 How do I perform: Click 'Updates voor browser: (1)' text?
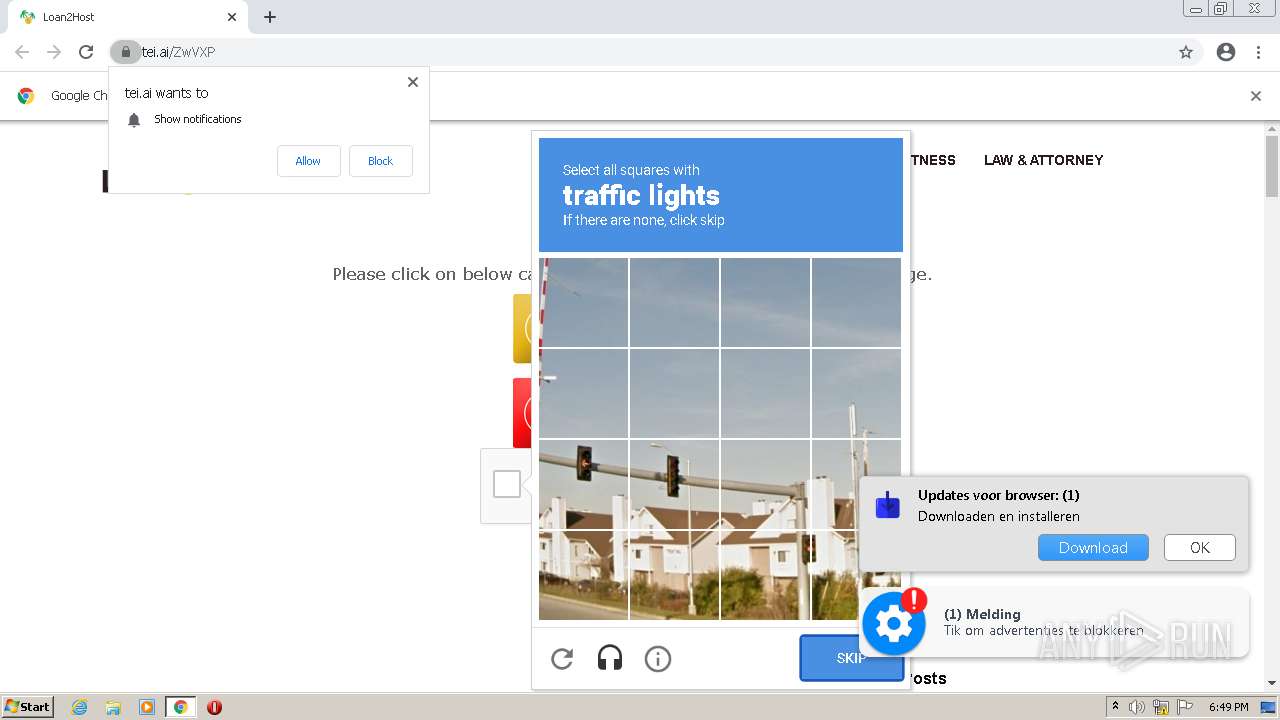998,495
